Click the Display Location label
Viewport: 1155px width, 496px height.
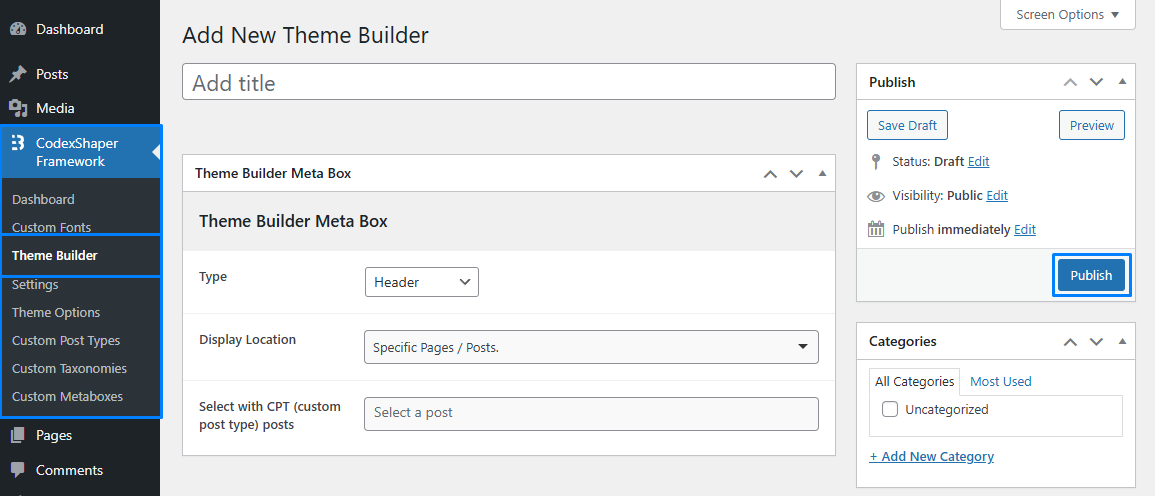pyautogui.click(x=248, y=340)
